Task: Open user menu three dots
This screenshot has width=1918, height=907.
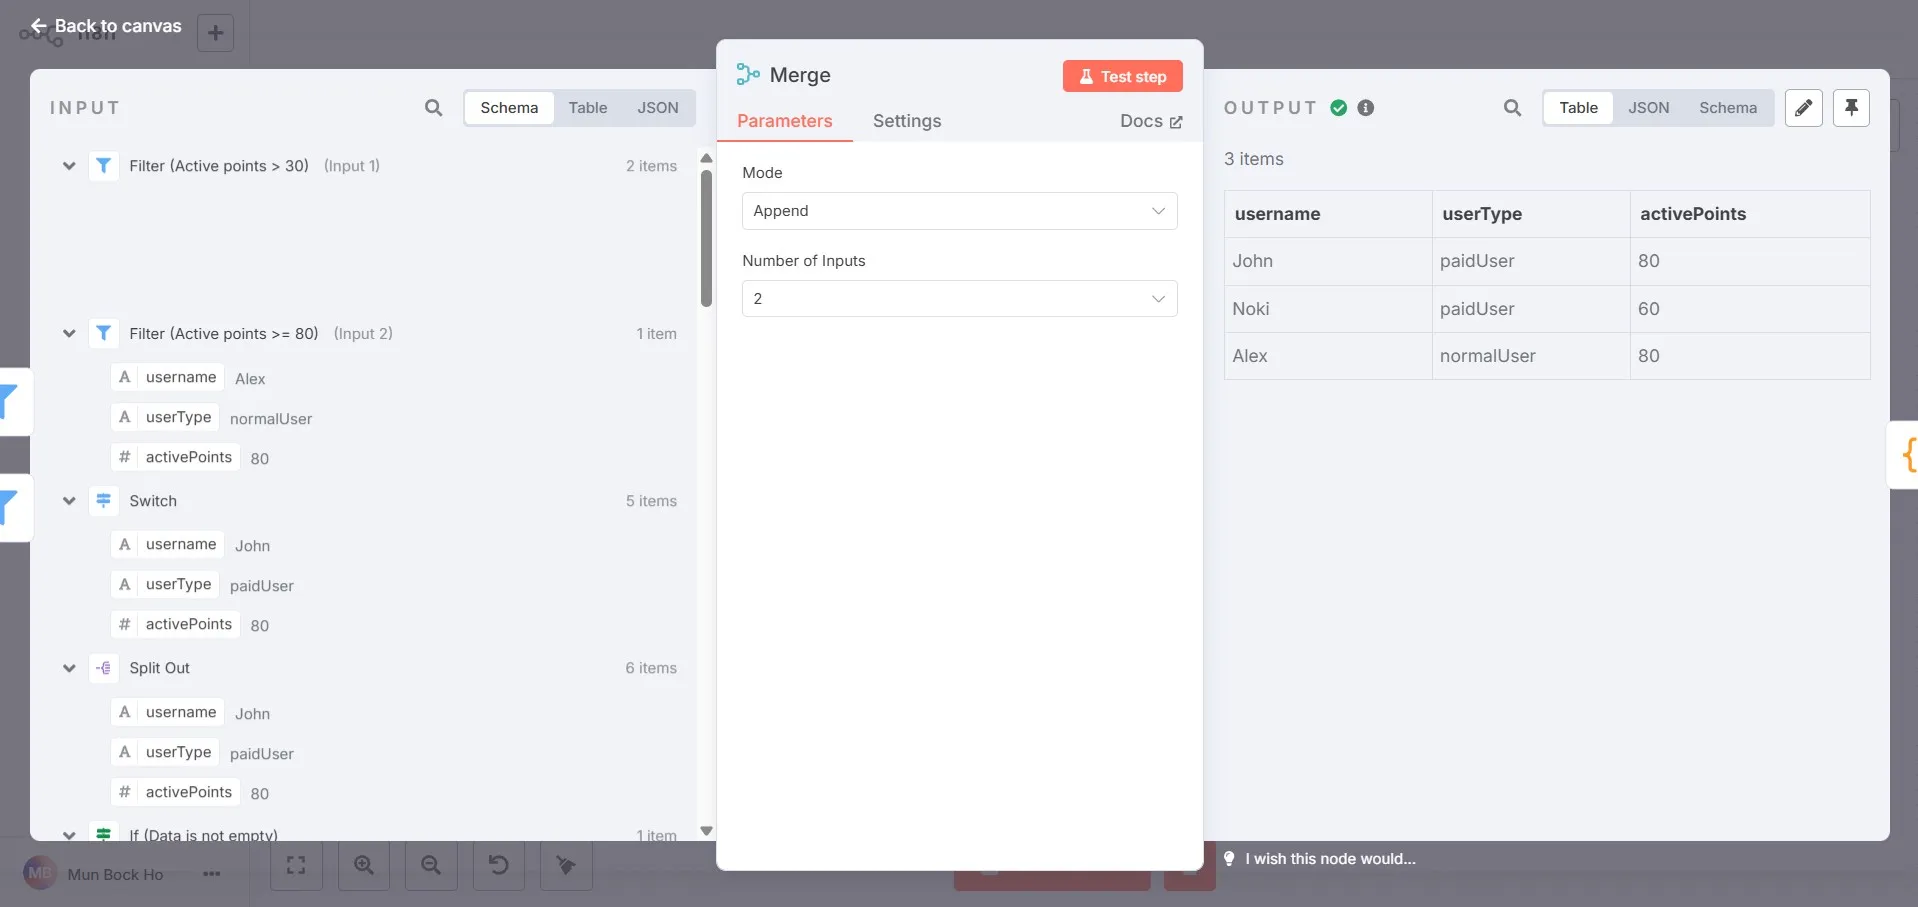Action: click(211, 874)
